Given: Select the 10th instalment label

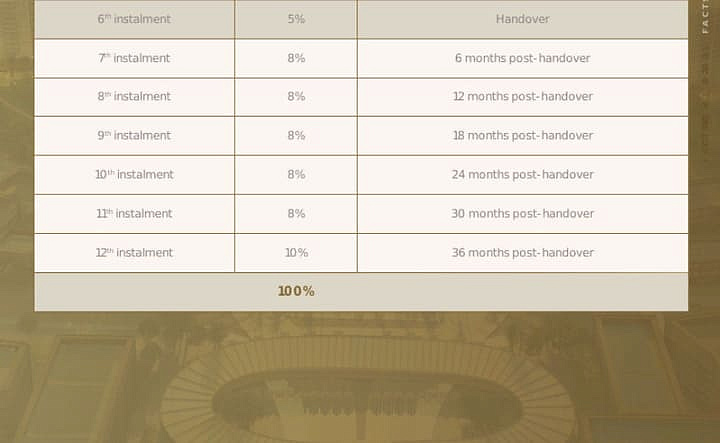Looking at the screenshot, I should point(134,174).
